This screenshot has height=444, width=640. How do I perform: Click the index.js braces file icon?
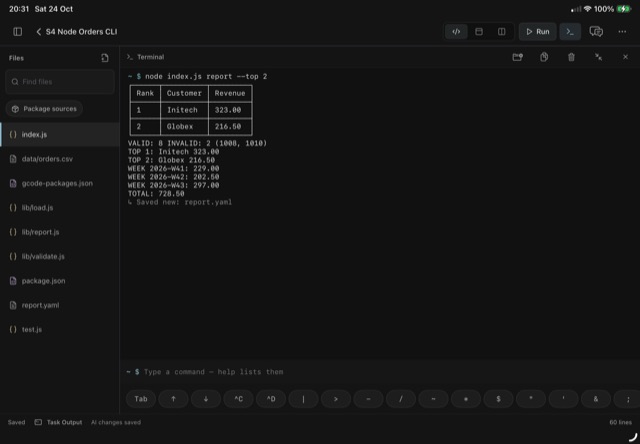(13, 134)
